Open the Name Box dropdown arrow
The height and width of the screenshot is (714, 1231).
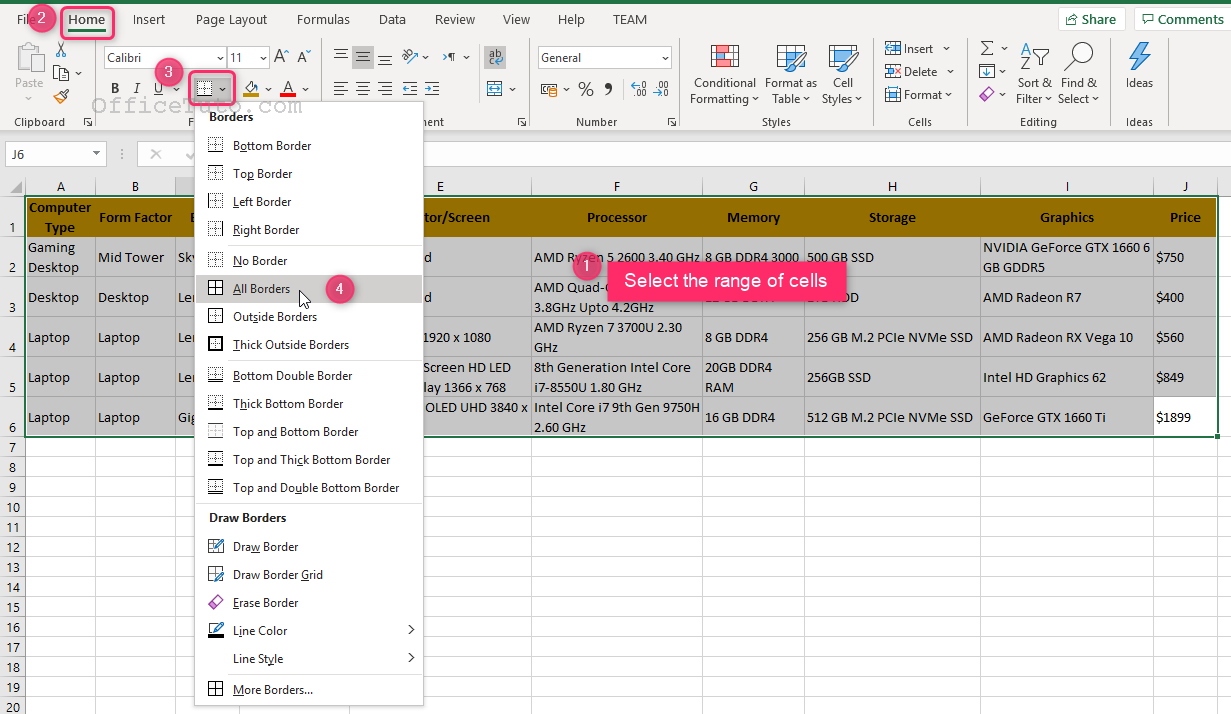click(97, 154)
